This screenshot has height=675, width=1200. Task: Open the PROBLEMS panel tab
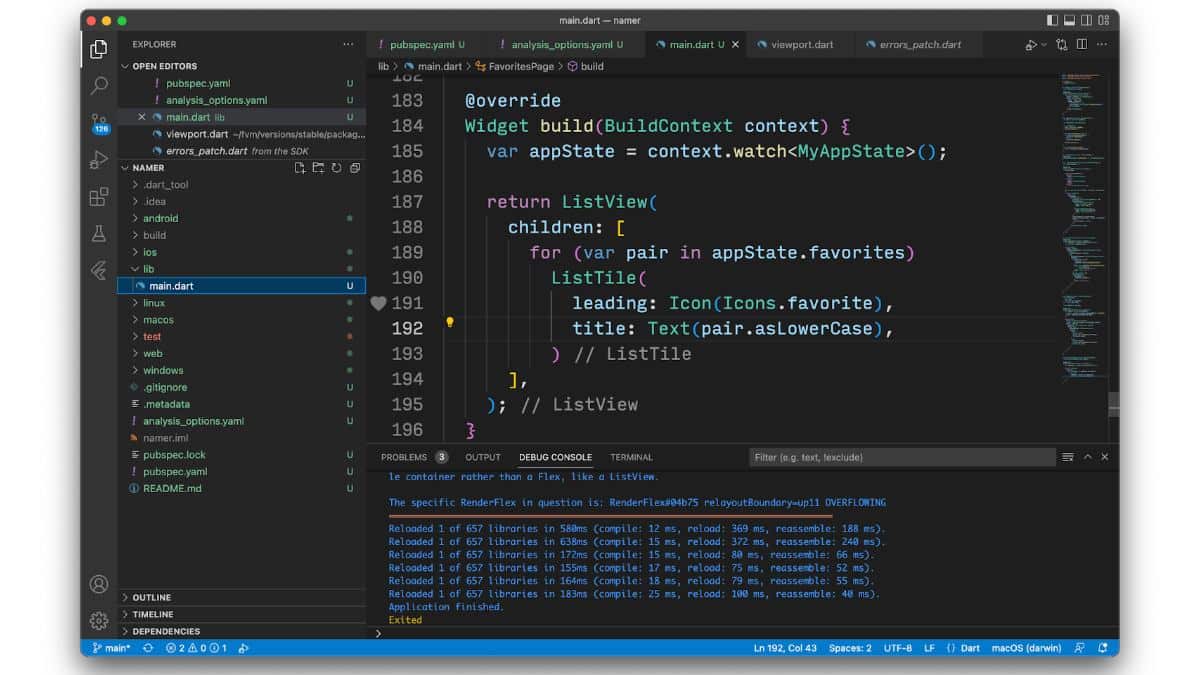click(414, 457)
